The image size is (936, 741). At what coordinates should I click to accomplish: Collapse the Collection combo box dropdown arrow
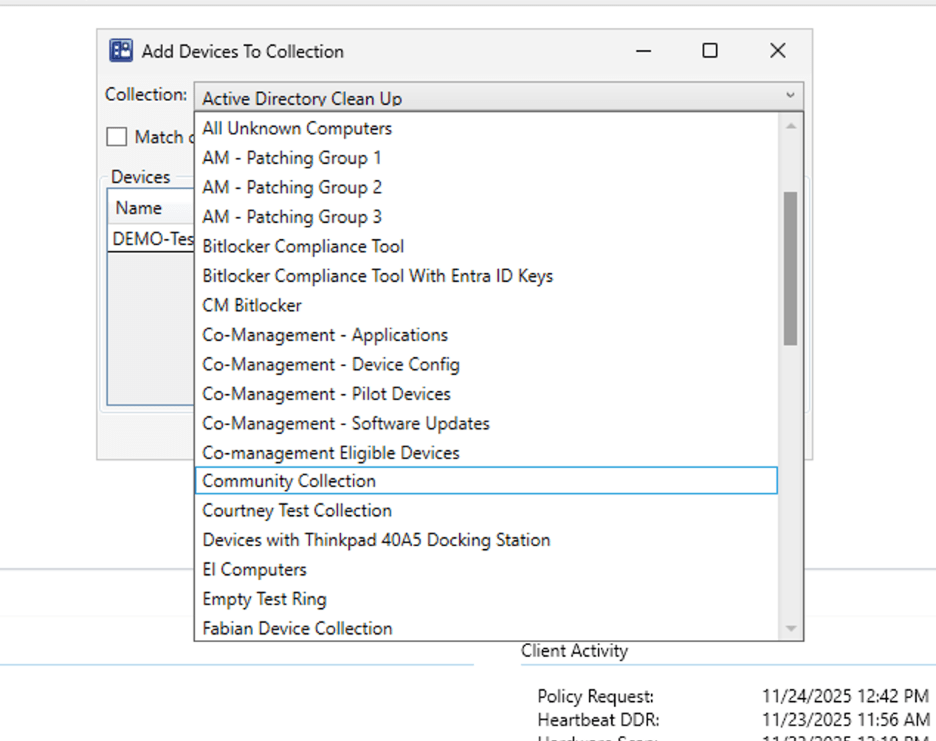[790, 96]
